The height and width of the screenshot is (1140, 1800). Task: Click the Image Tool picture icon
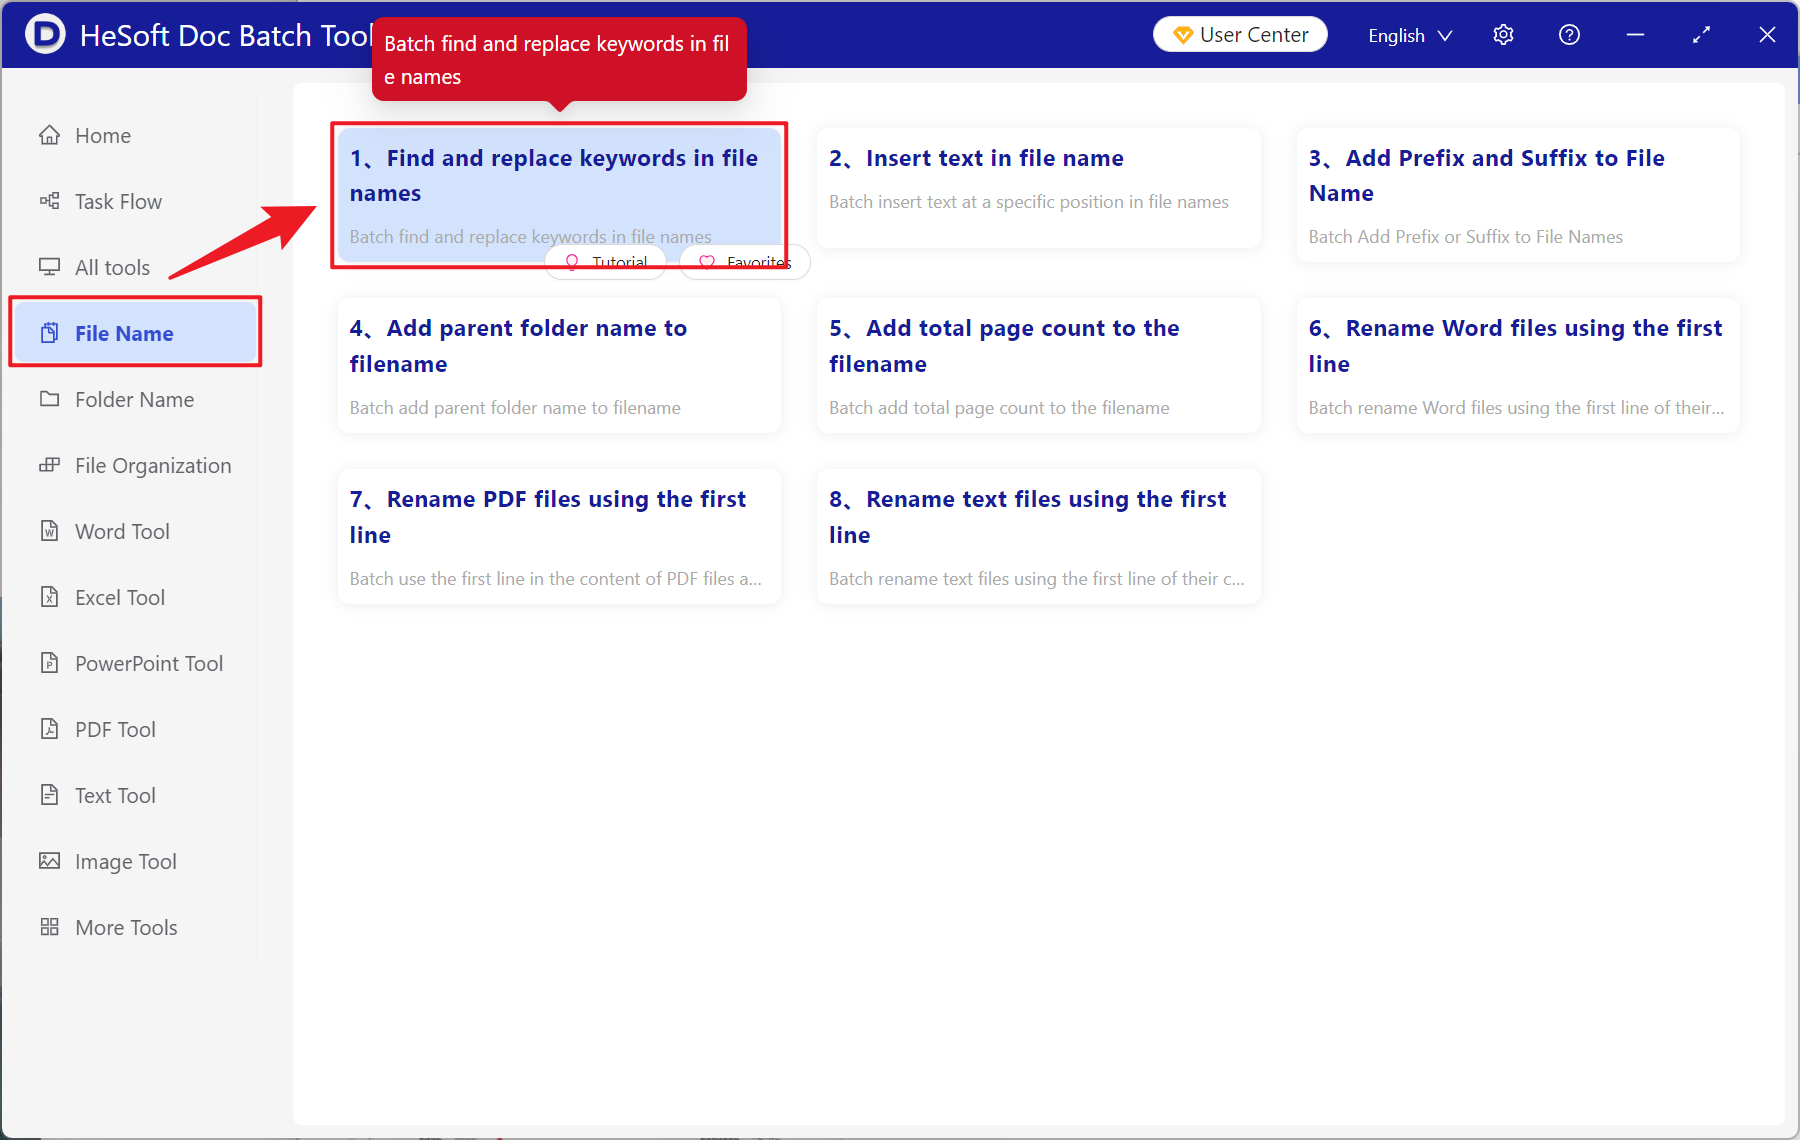(x=49, y=860)
